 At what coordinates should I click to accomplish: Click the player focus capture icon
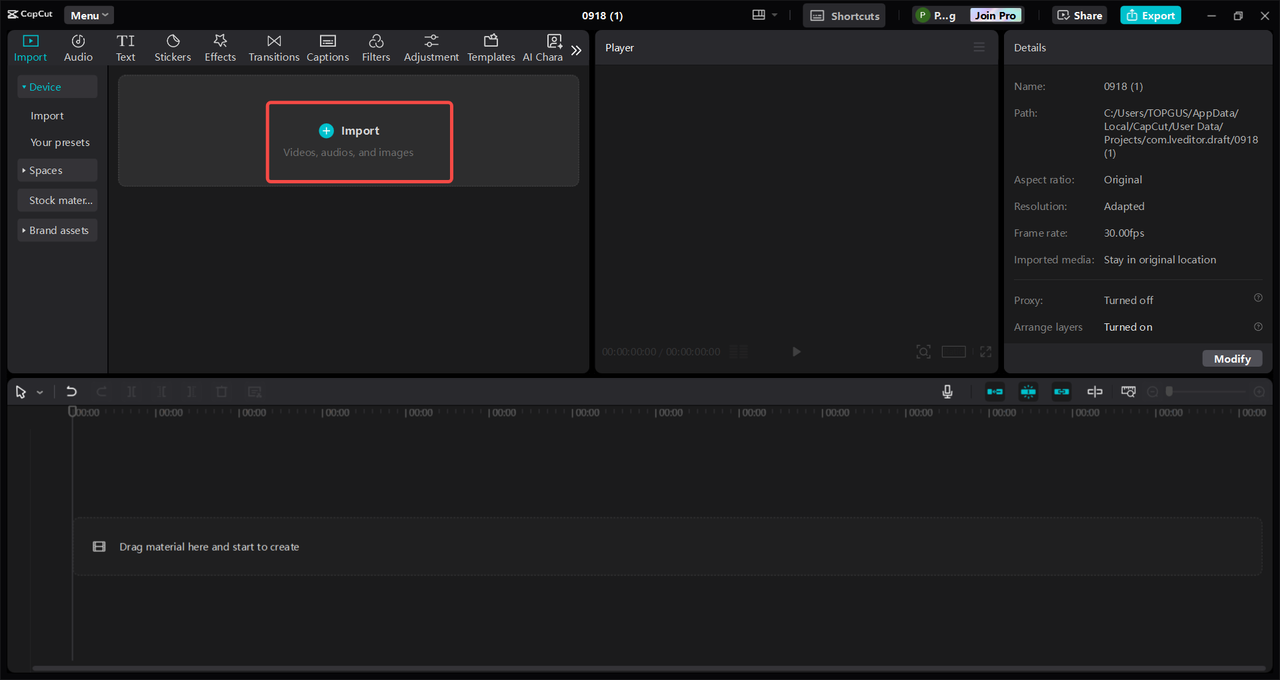pyautogui.click(x=923, y=352)
